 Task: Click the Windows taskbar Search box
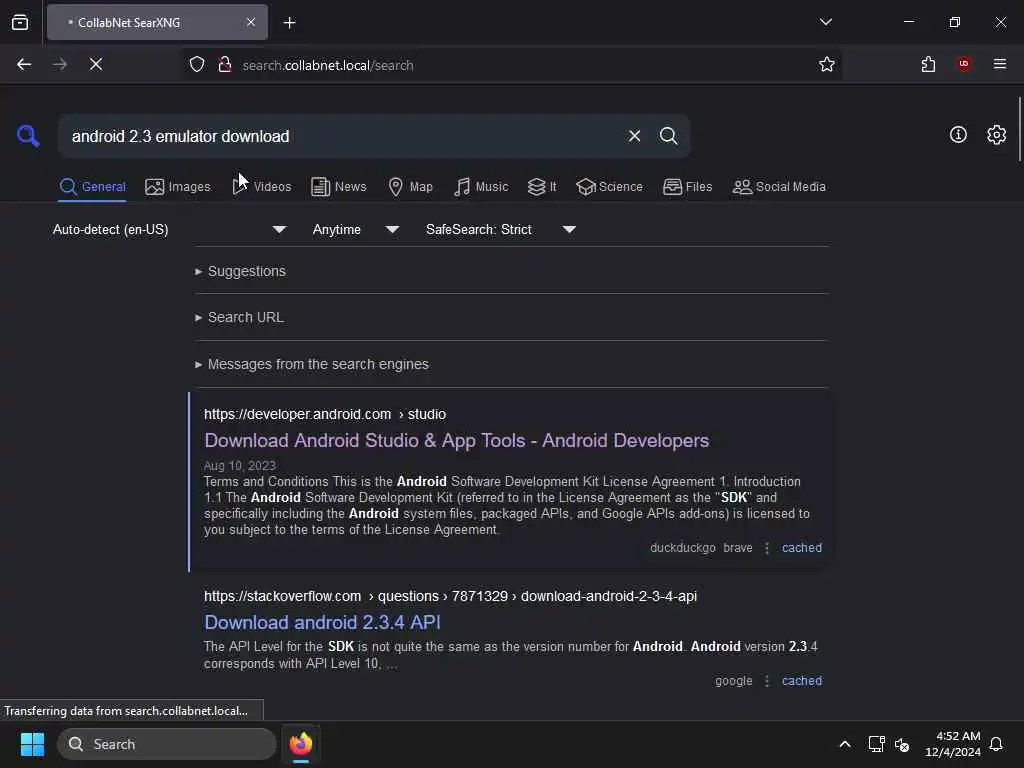tap(167, 744)
